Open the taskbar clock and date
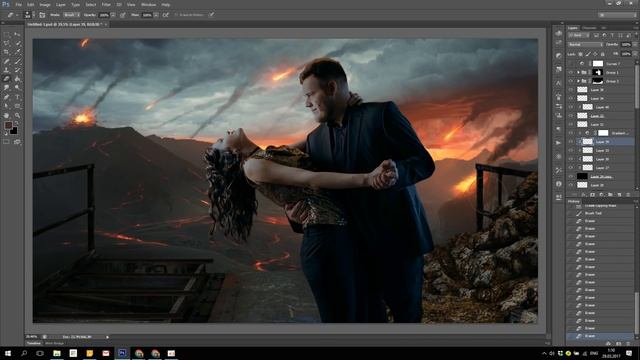Screen dimensions: 640x360 coord(611,353)
